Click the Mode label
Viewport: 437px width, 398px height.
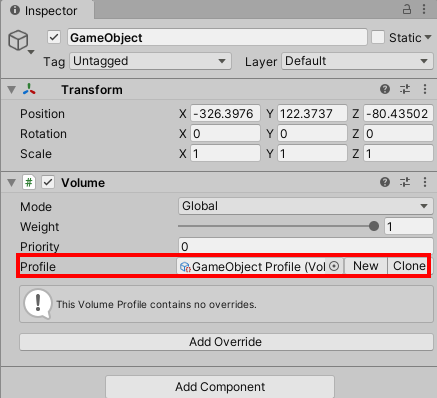coord(36,207)
